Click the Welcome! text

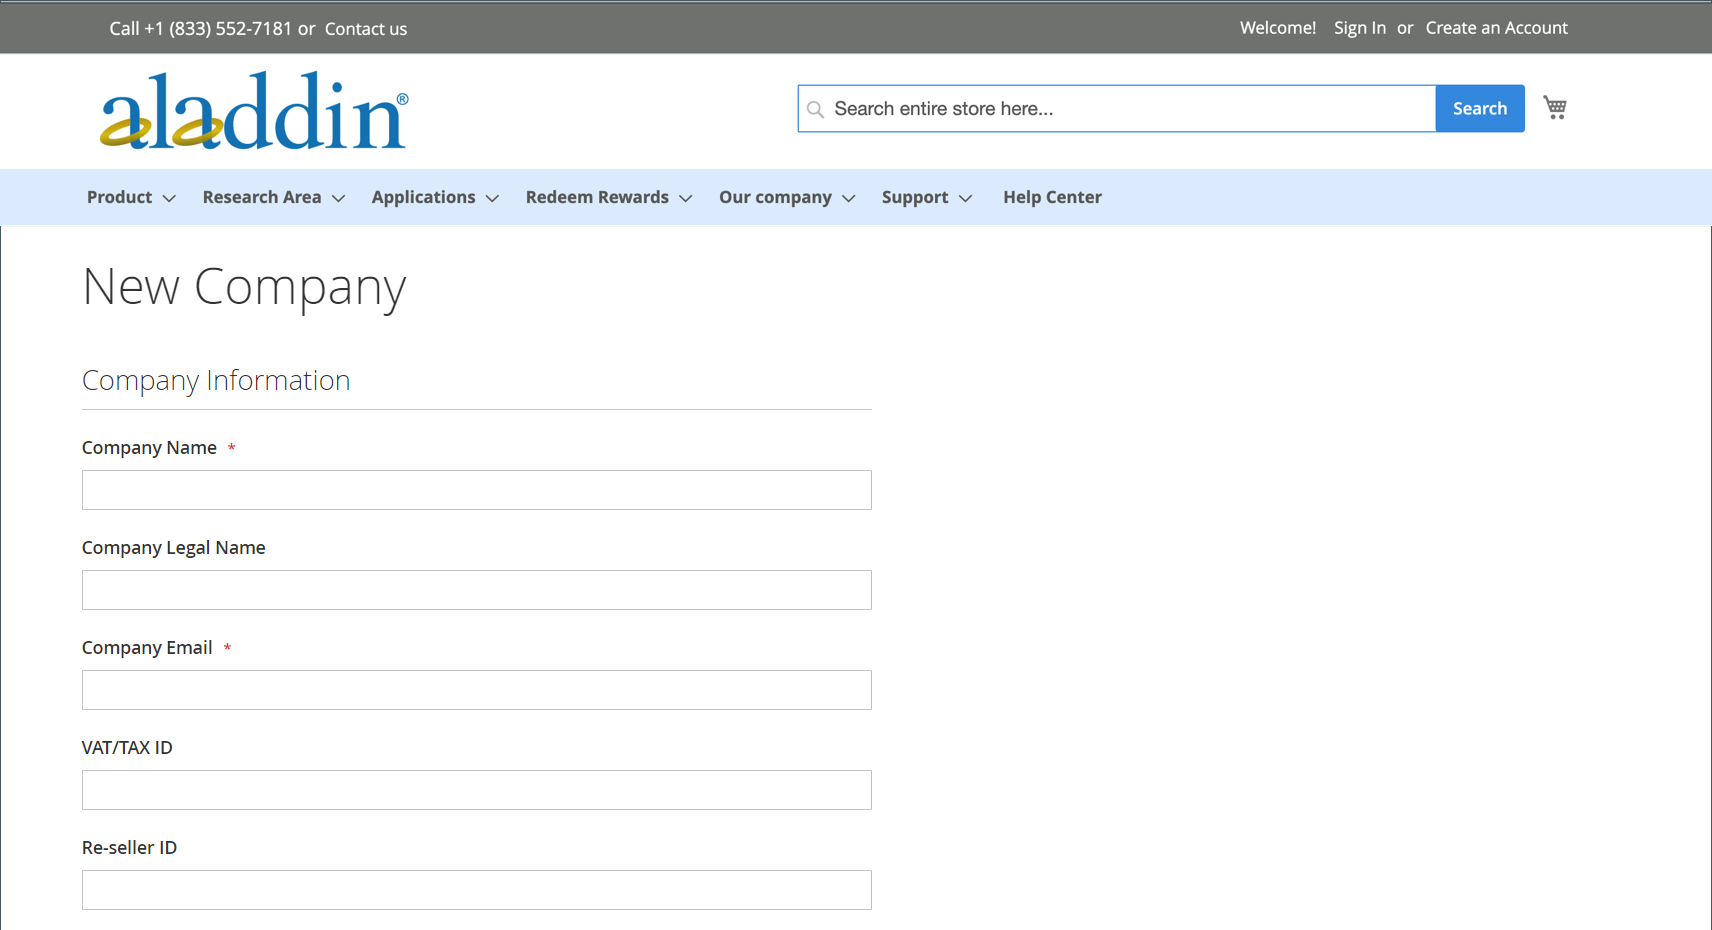(1278, 28)
